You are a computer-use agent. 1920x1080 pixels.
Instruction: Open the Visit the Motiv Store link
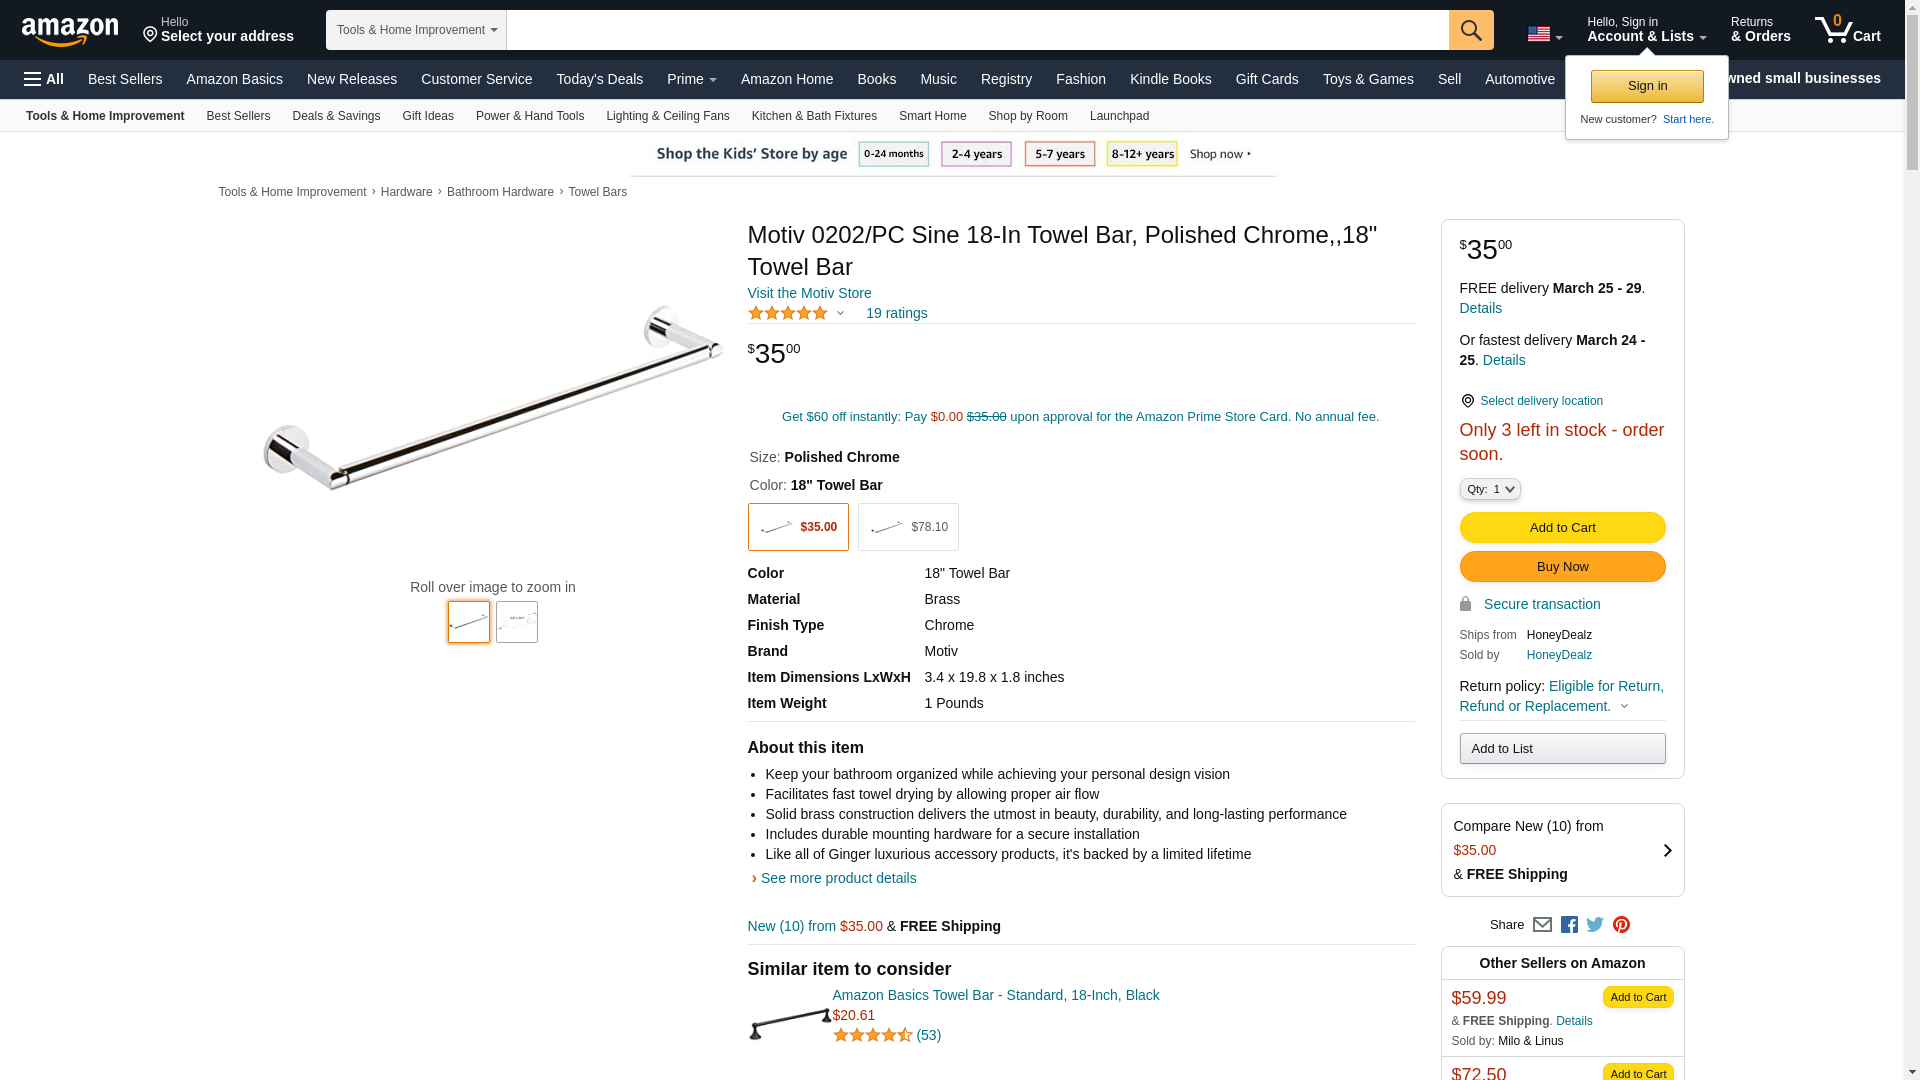(809, 293)
